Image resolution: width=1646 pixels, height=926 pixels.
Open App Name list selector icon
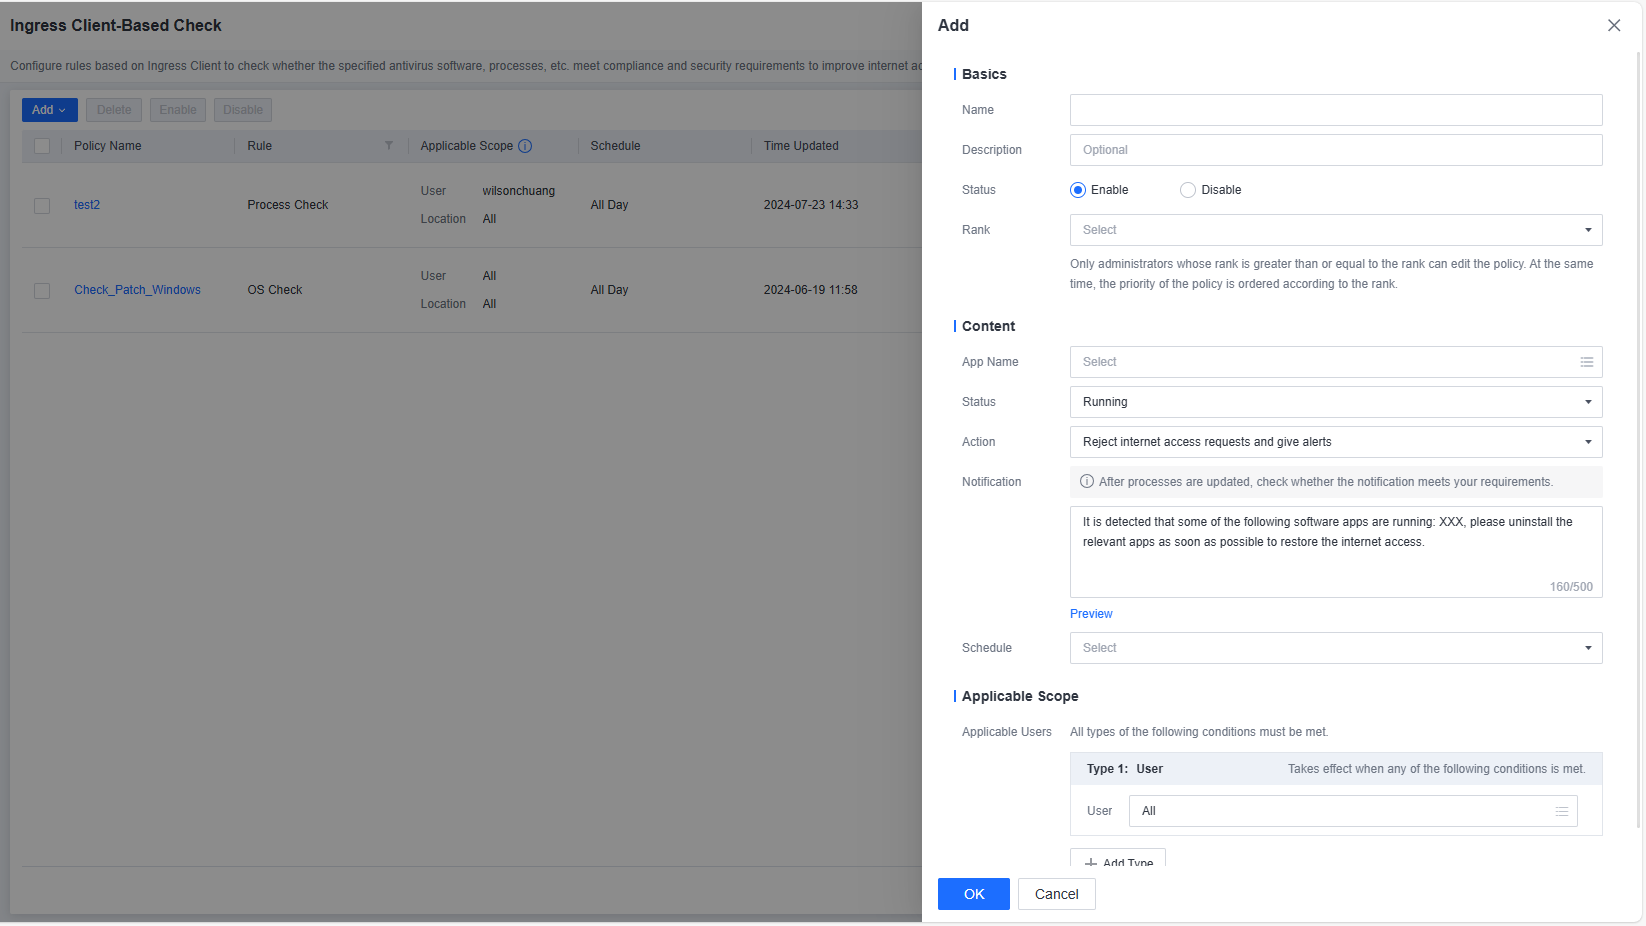(x=1587, y=362)
